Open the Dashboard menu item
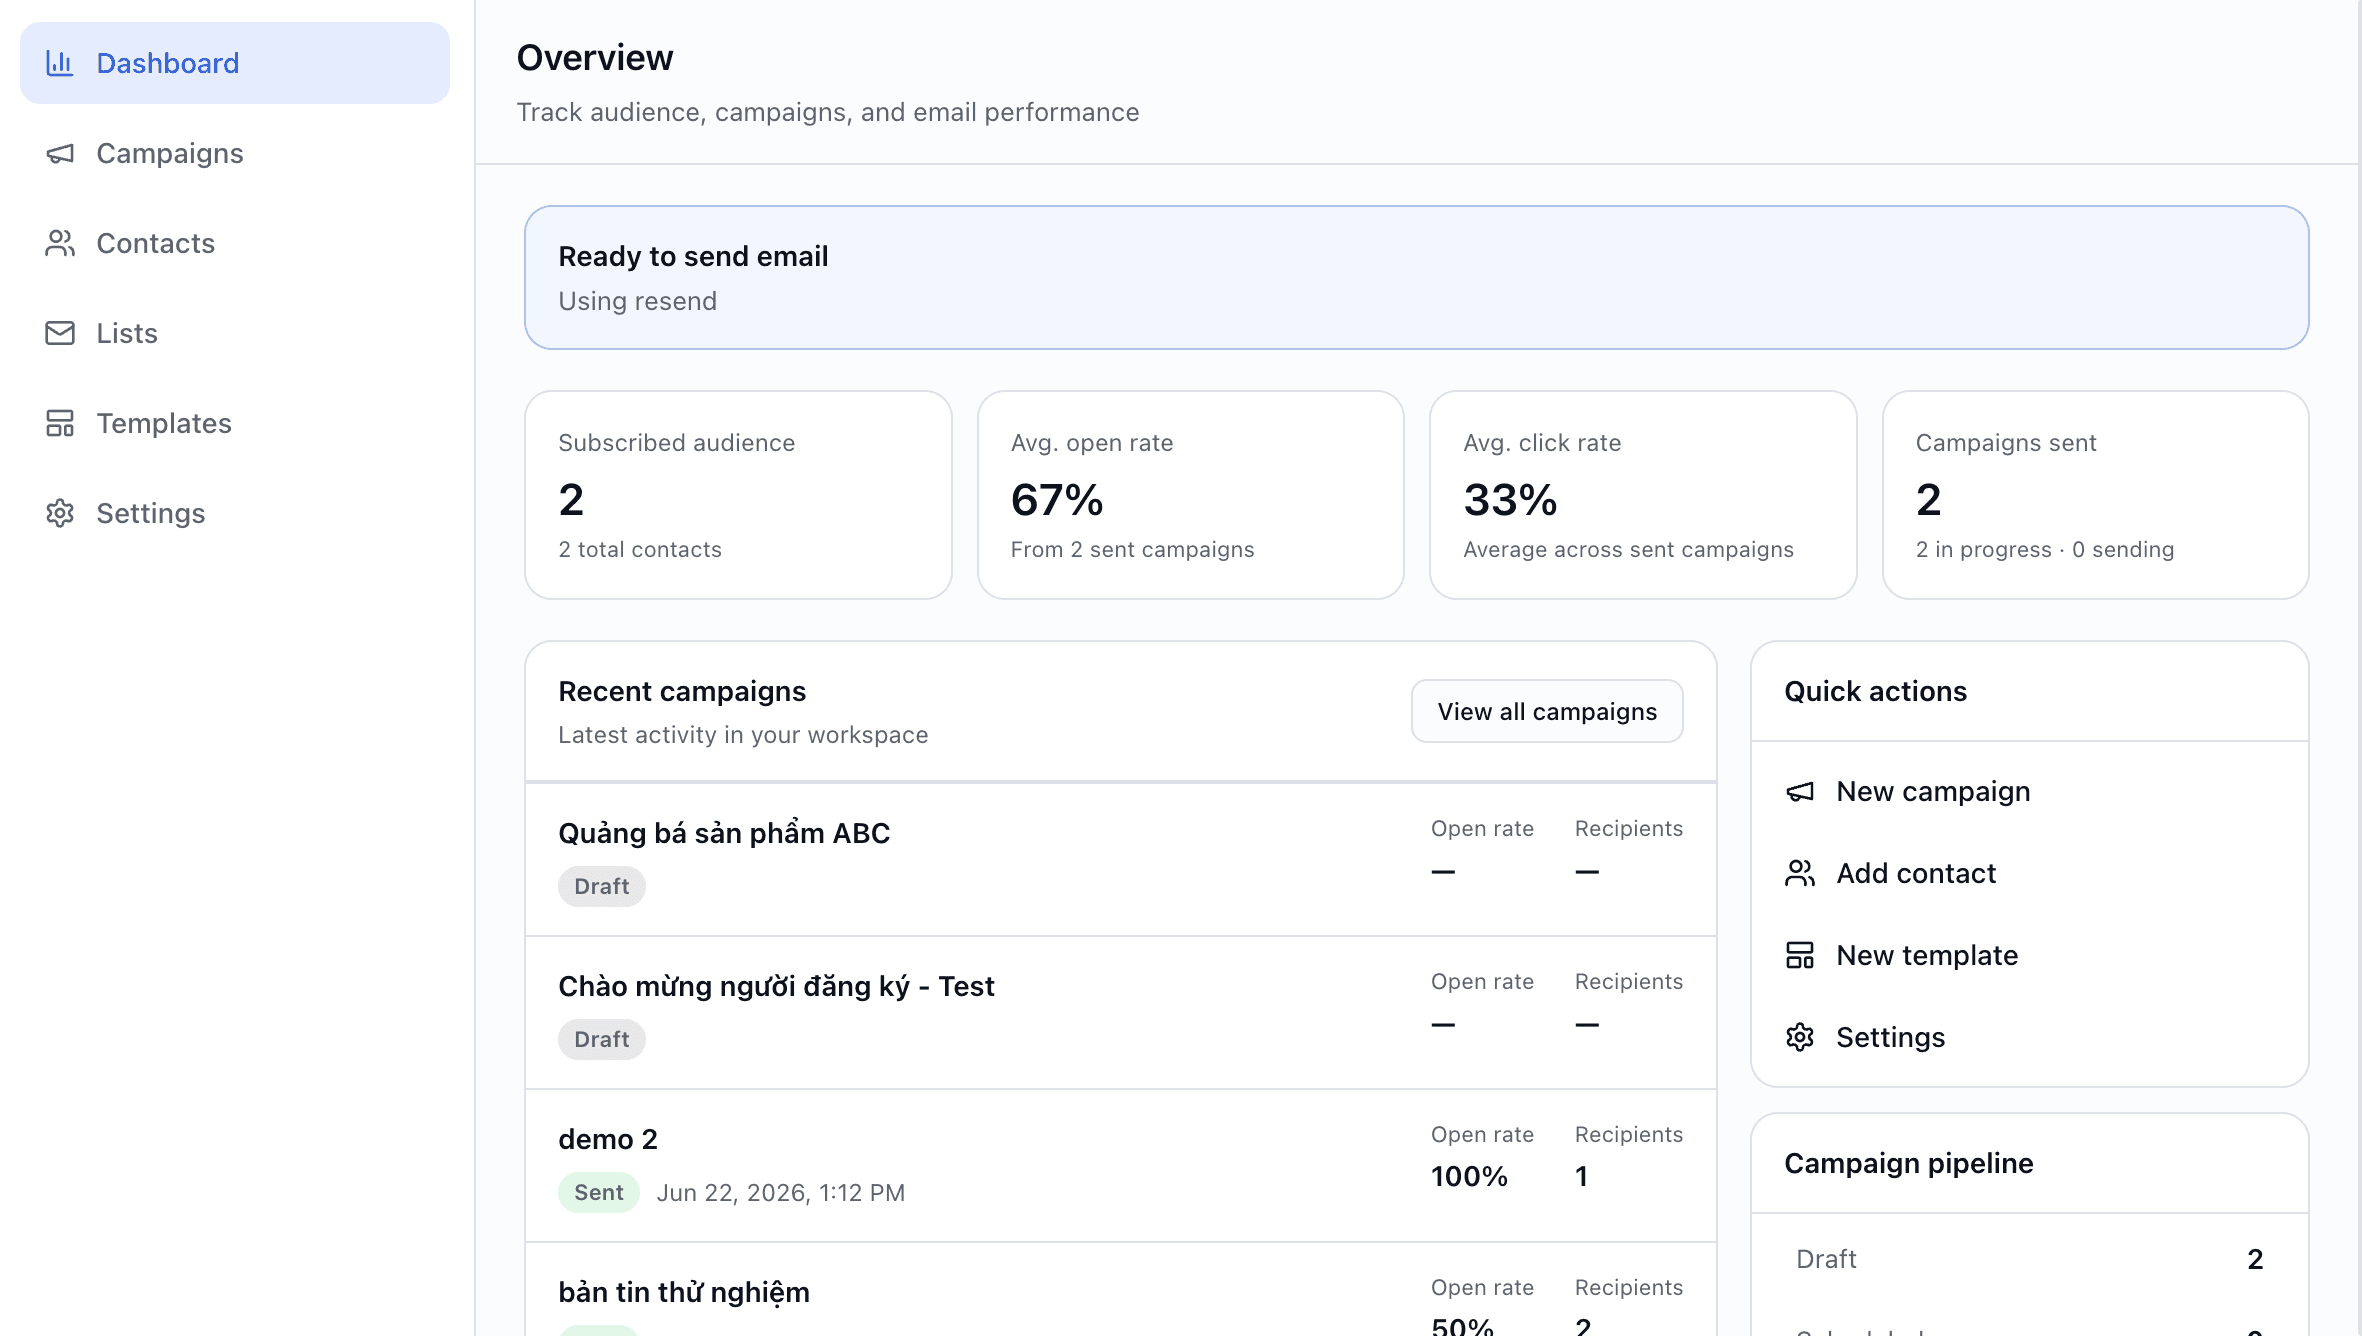 pyautogui.click(x=235, y=63)
